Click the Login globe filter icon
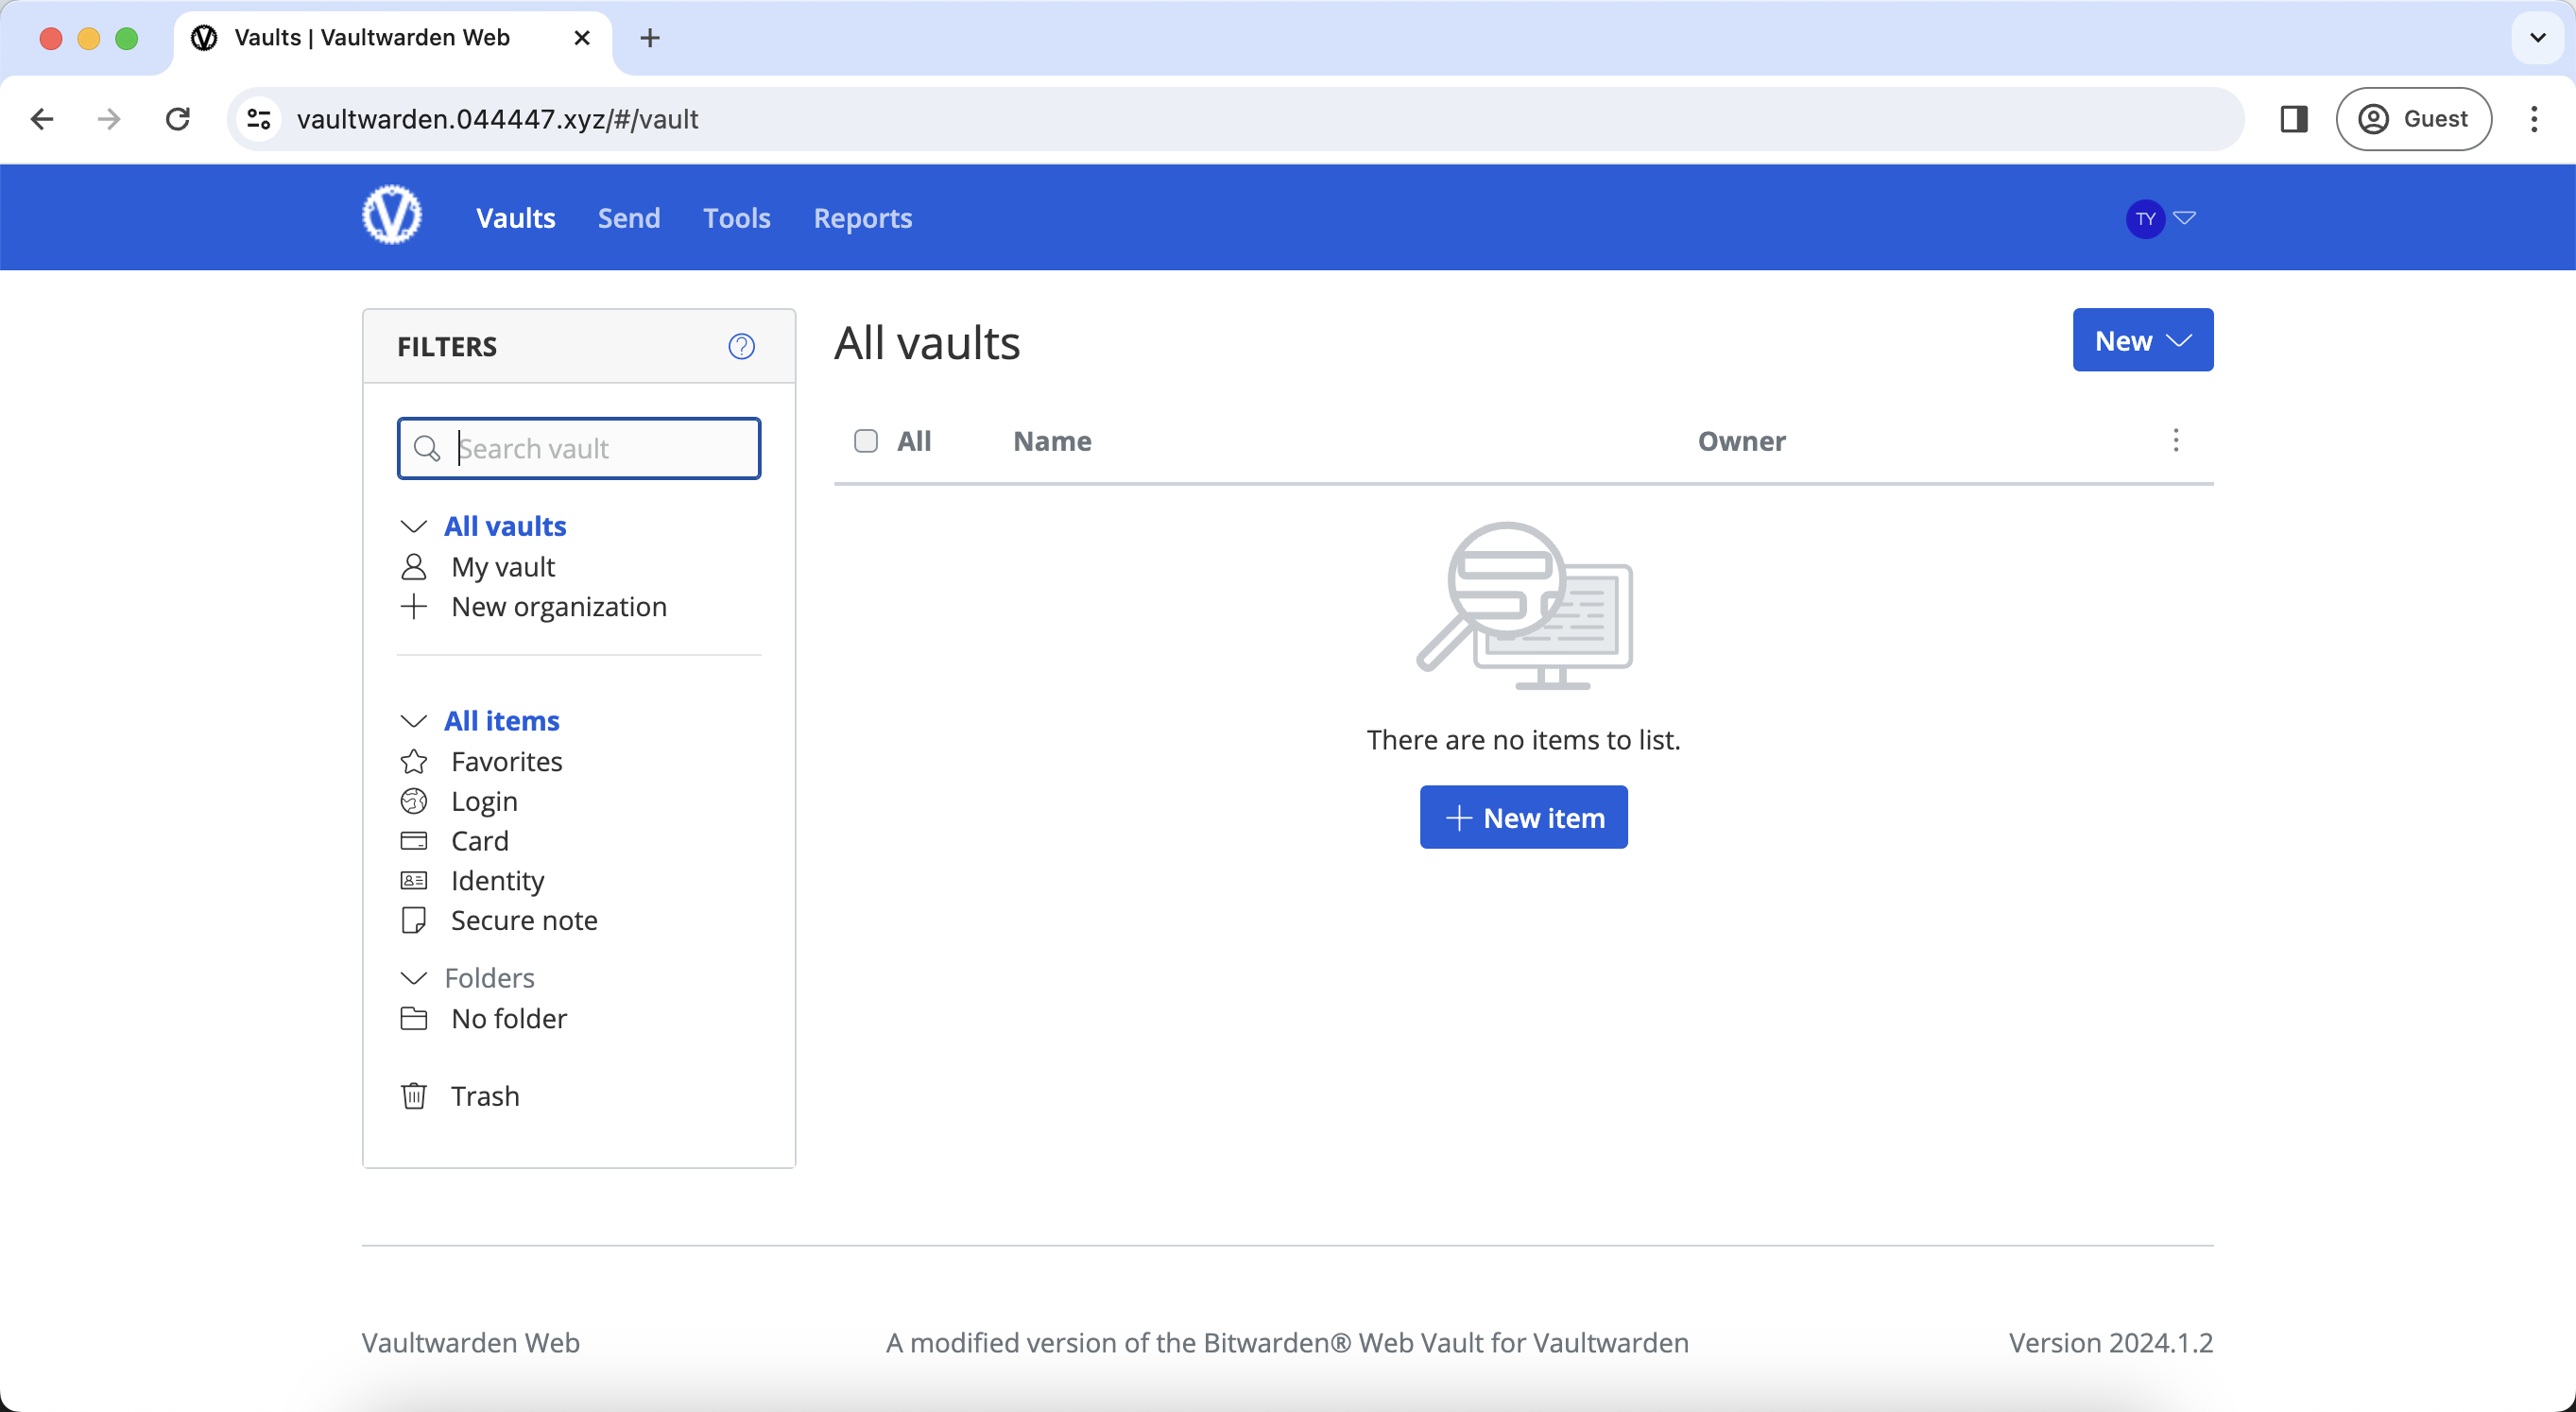 point(413,801)
